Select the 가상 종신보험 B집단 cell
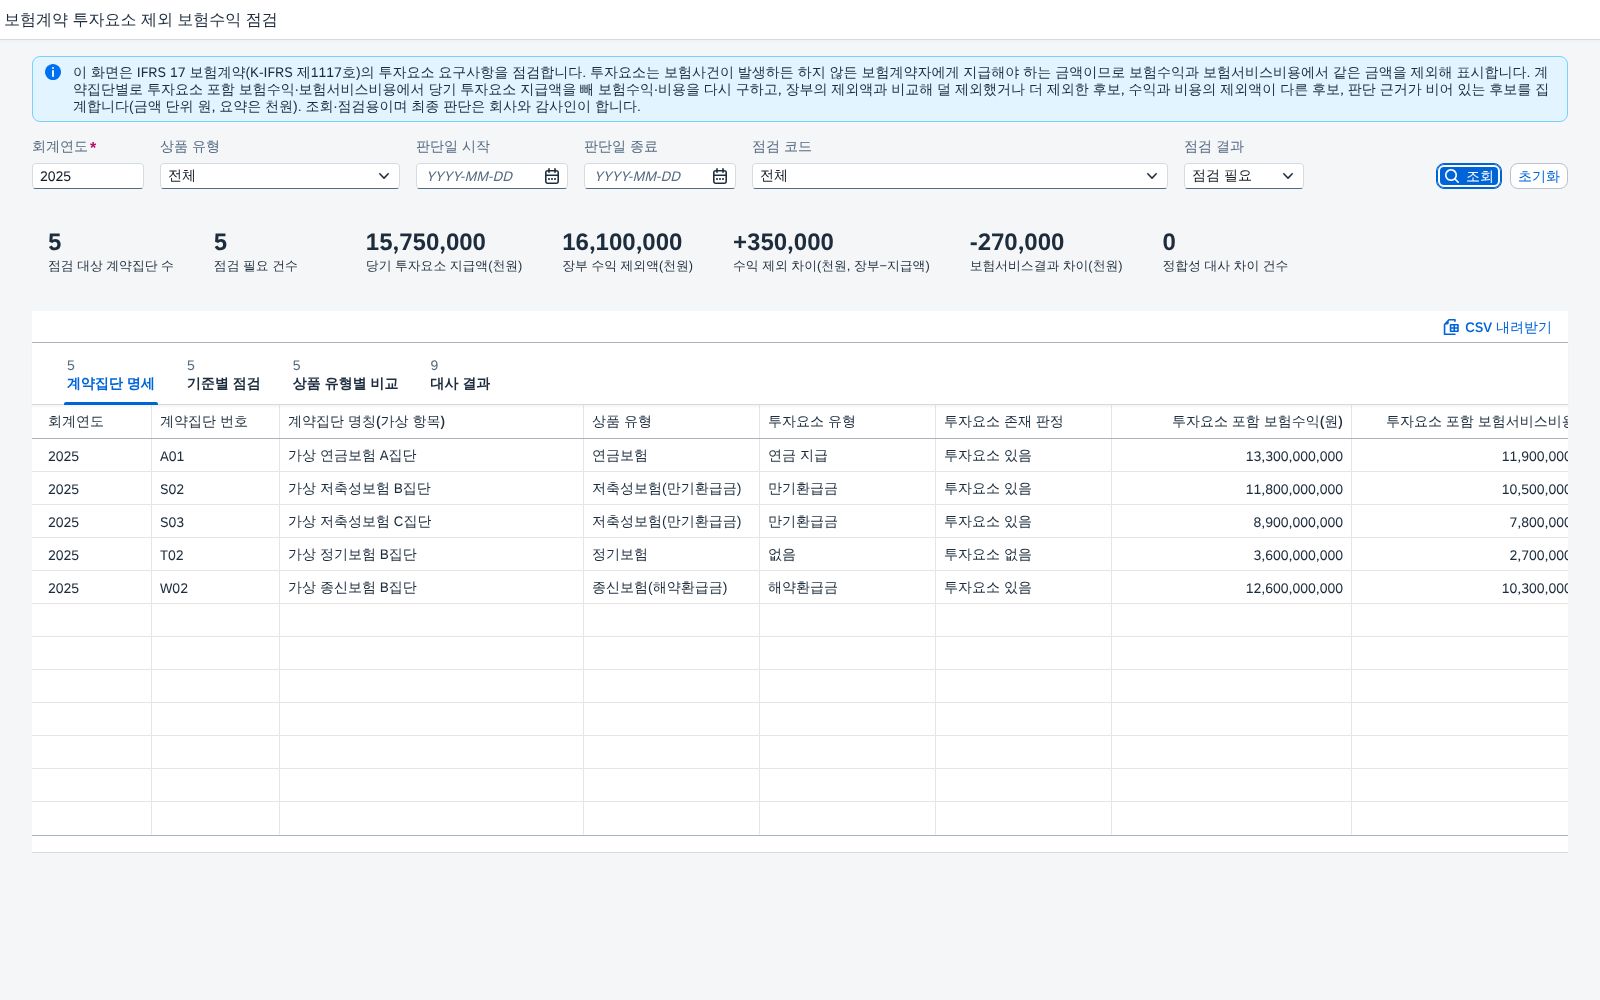 (x=432, y=588)
